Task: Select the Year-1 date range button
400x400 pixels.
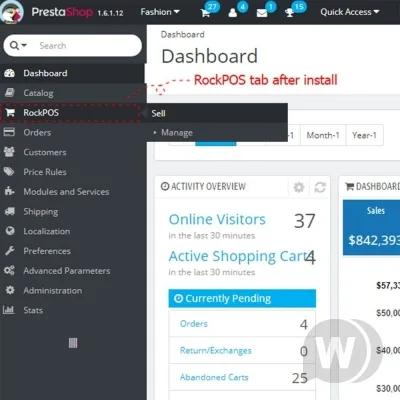Action: [x=365, y=135]
